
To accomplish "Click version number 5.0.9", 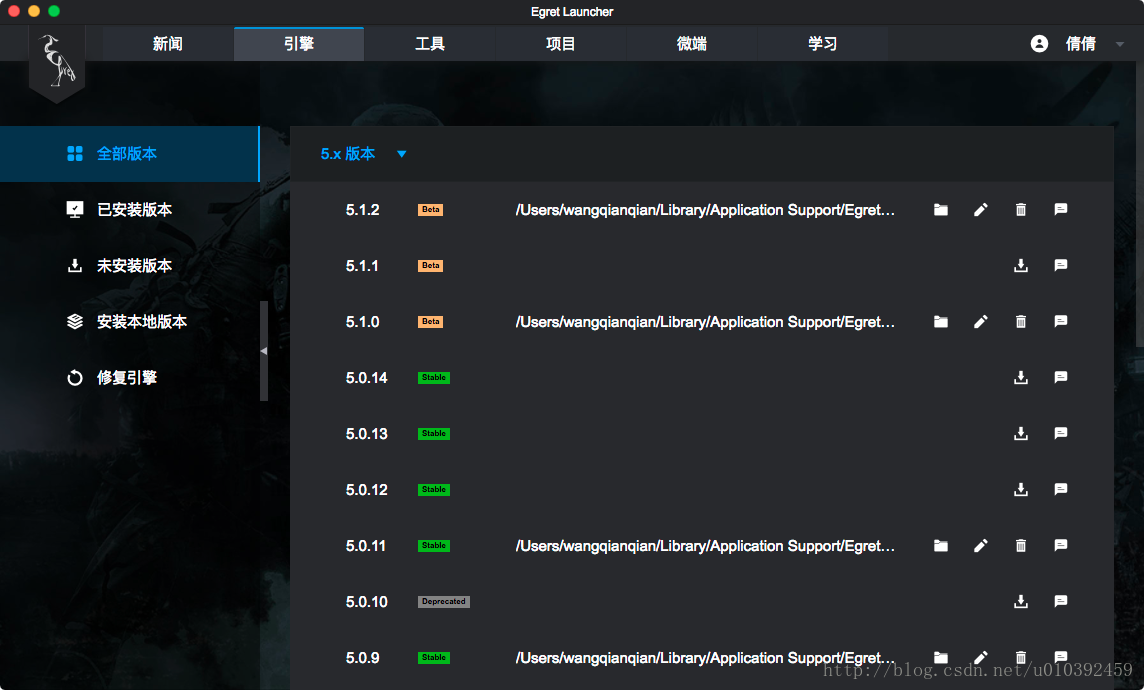I will coord(363,658).
